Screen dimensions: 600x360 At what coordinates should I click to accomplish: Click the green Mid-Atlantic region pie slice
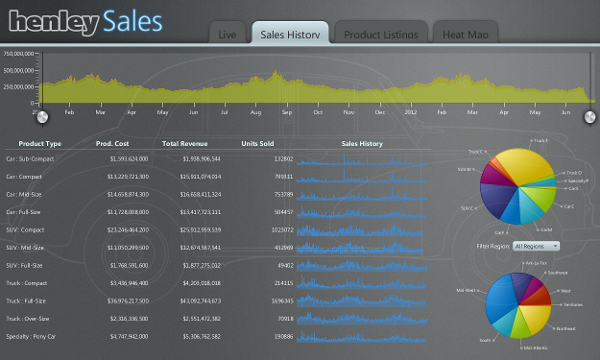(x=519, y=326)
